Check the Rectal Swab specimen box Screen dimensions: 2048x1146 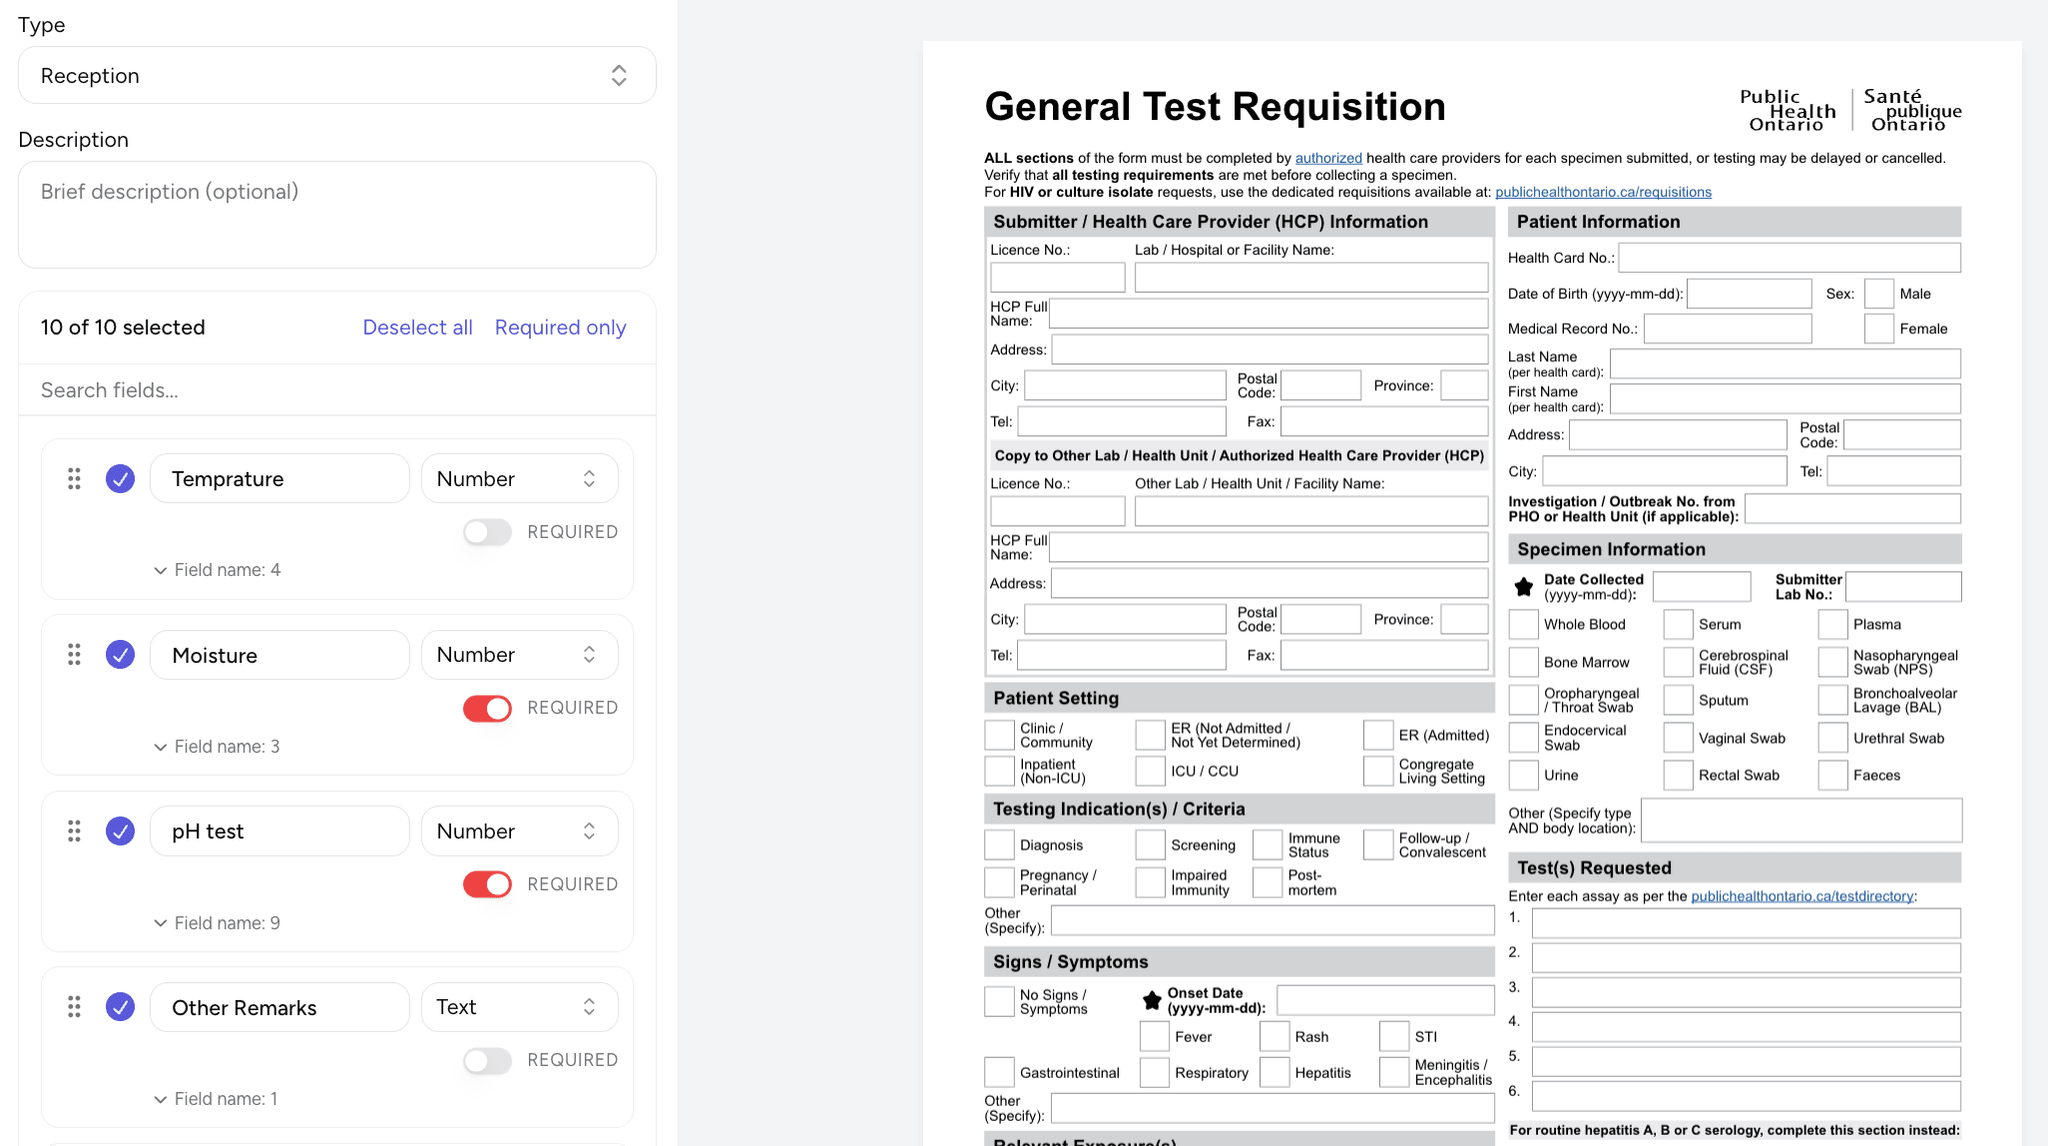click(x=1678, y=775)
